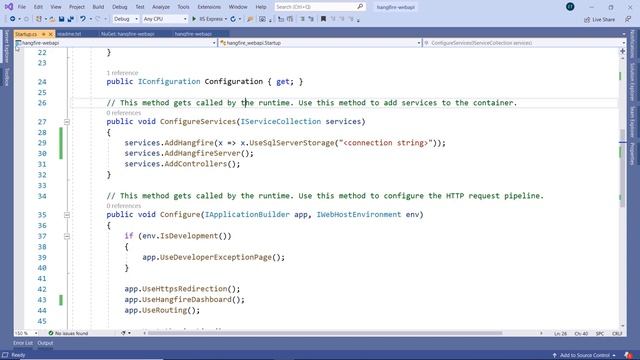Switch to the readme.txt tab
This screenshot has width=640, height=360.
pos(69,34)
